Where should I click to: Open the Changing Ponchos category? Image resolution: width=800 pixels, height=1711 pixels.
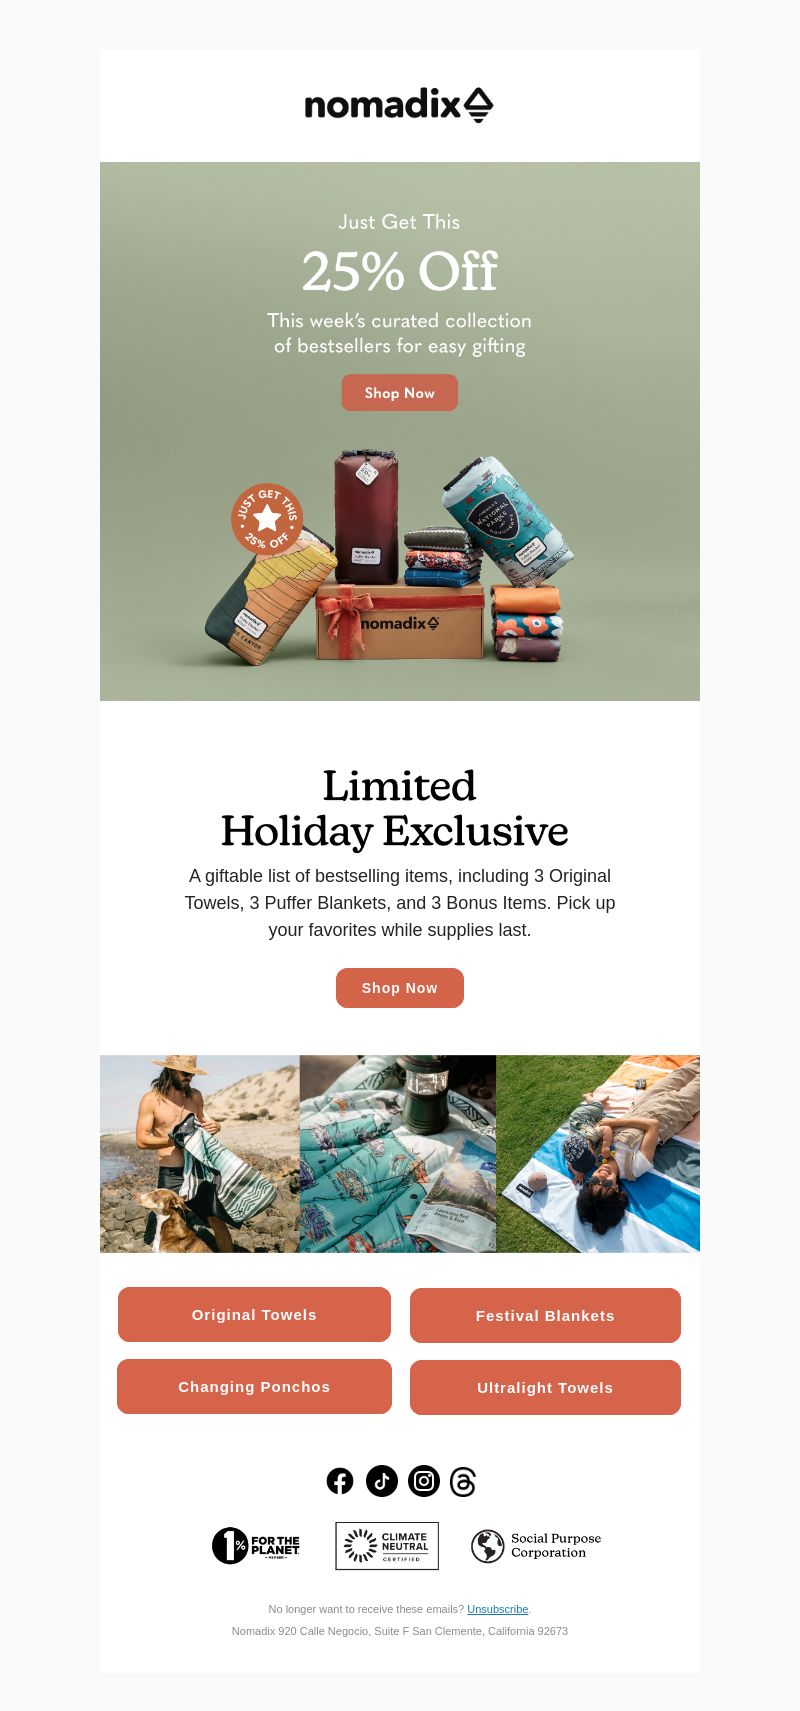[254, 1387]
